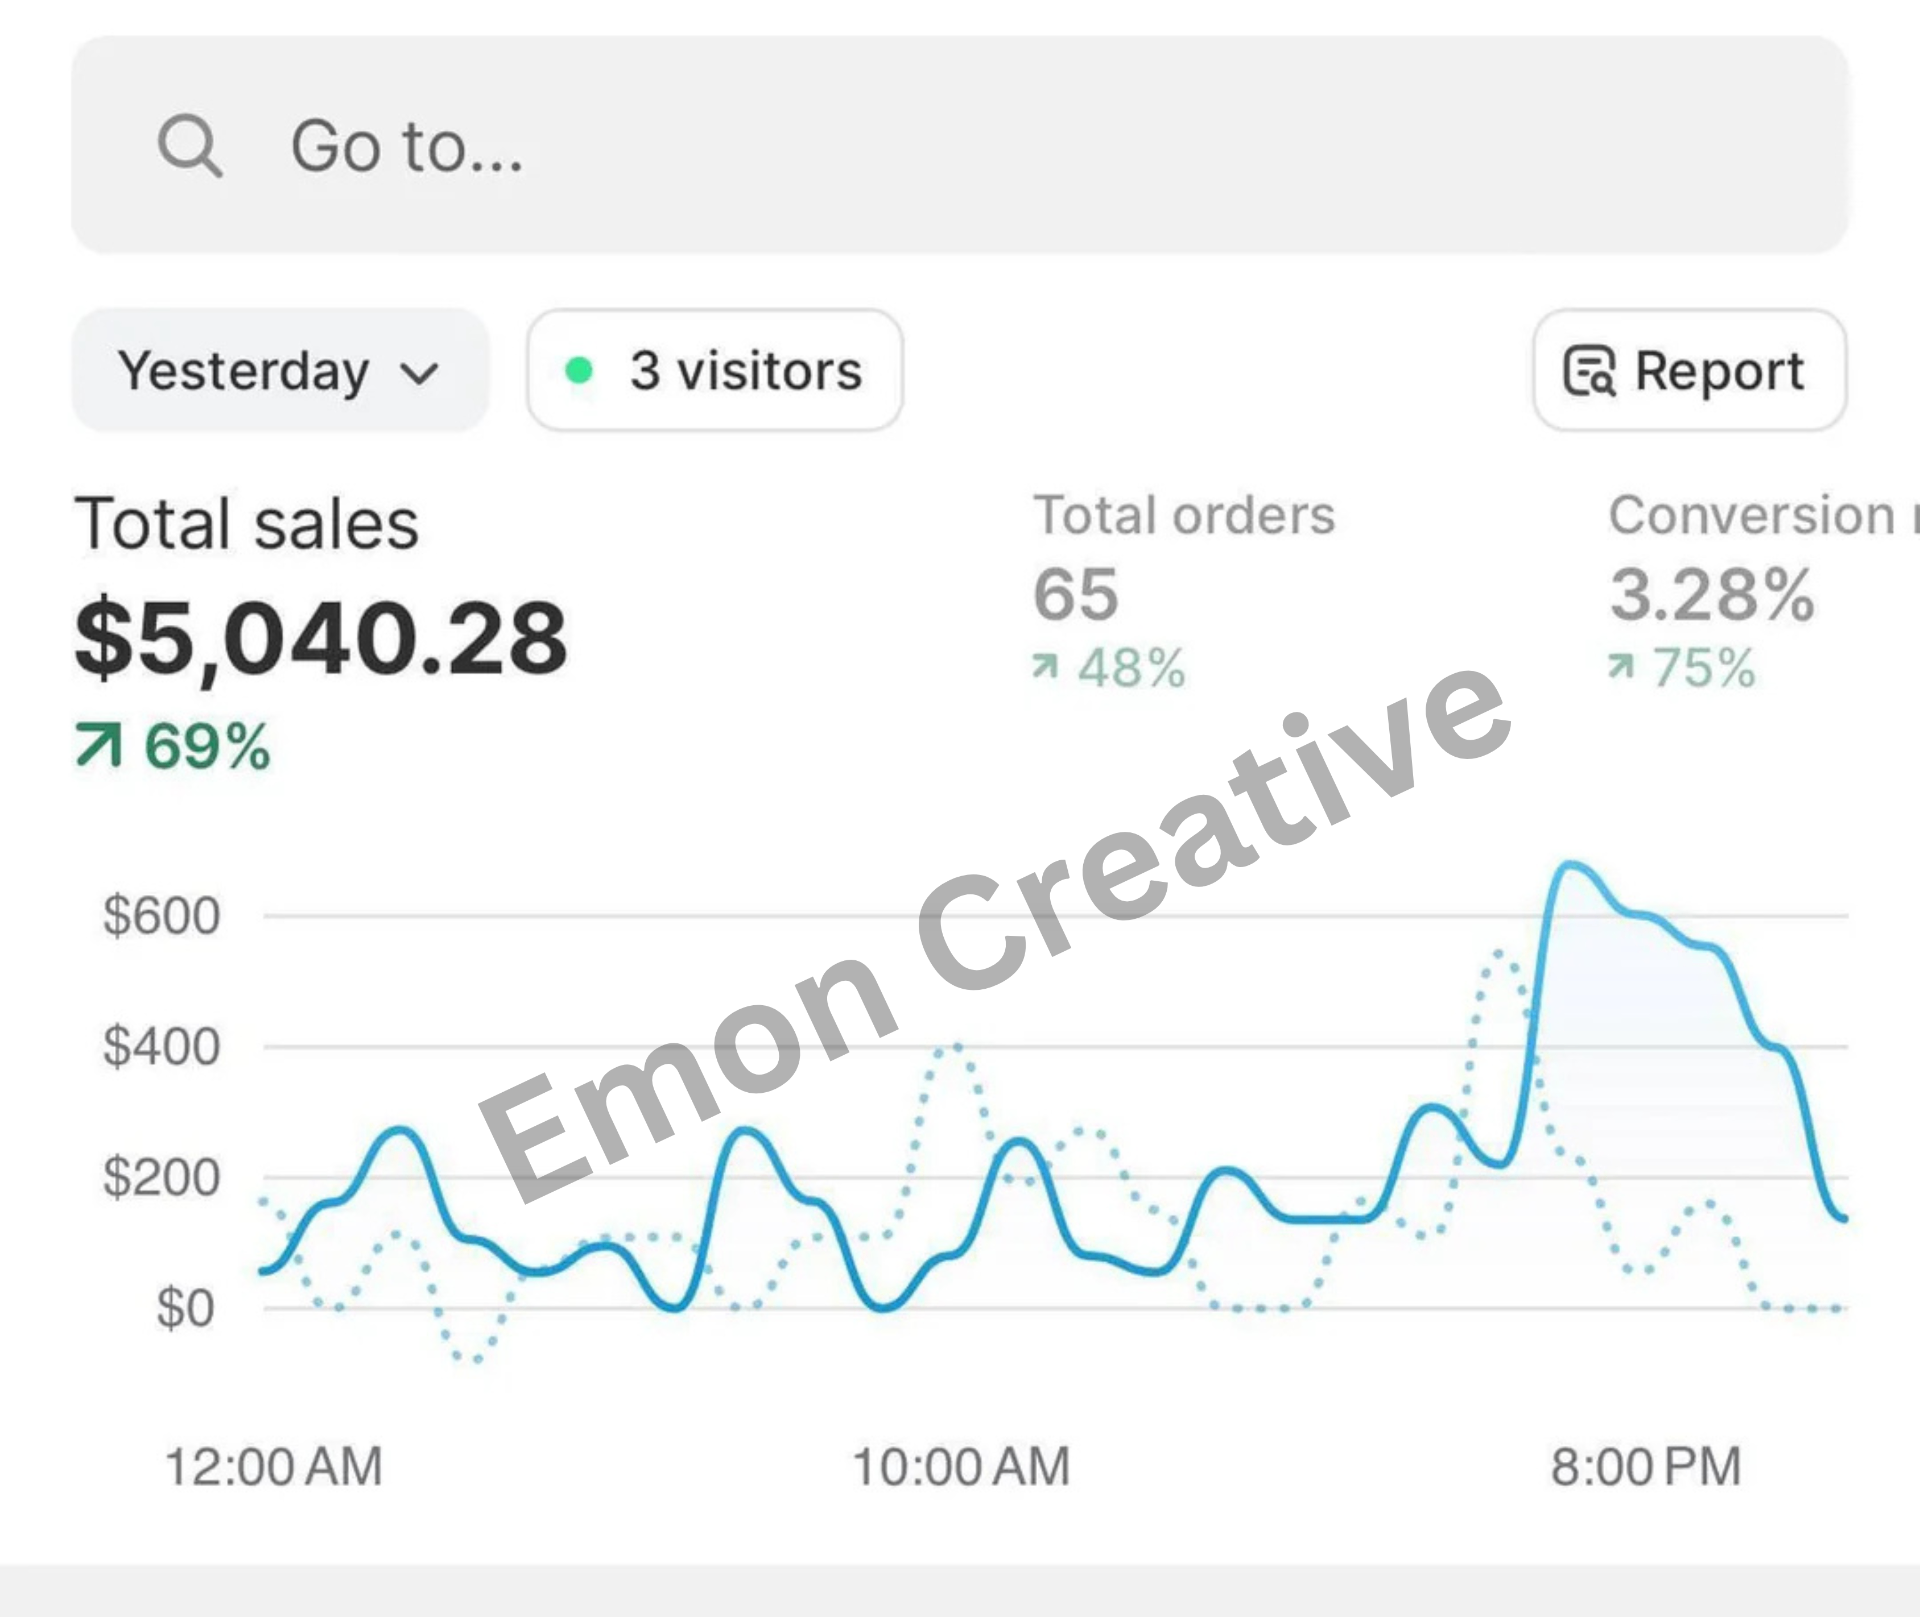
Task: Click the 8:00 PM time label
Action: pyautogui.click(x=1646, y=1467)
